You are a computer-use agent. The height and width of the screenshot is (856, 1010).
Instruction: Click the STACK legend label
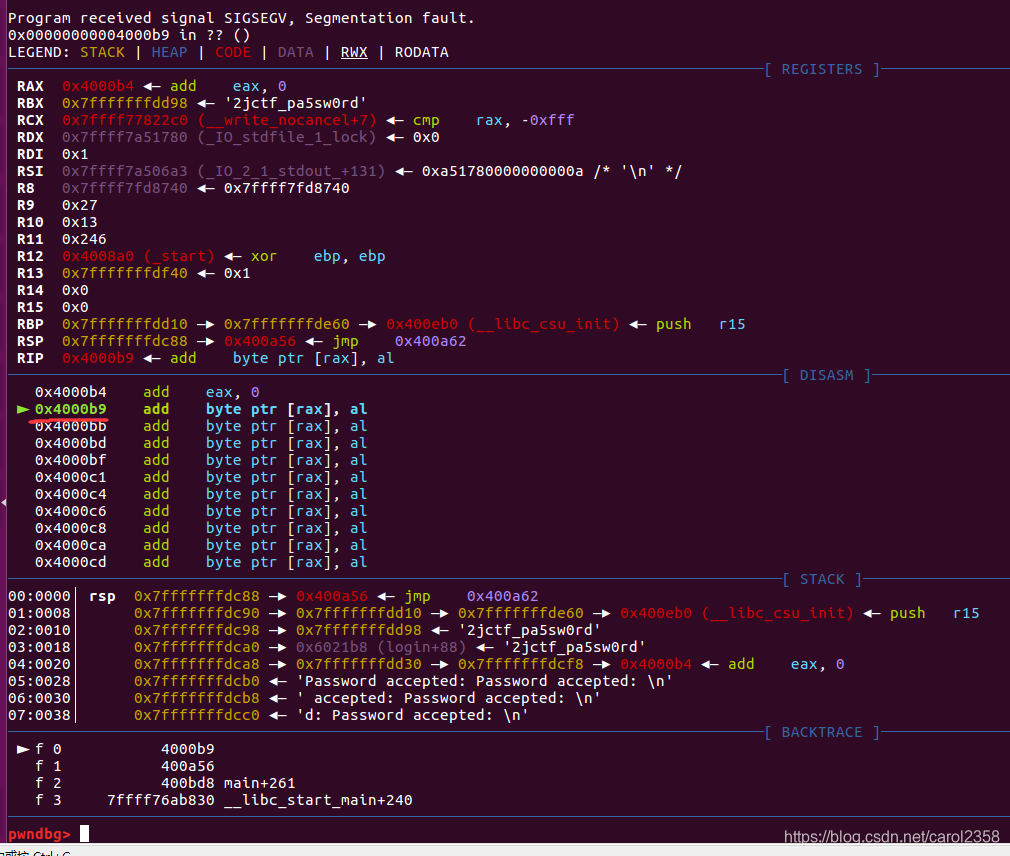(102, 52)
